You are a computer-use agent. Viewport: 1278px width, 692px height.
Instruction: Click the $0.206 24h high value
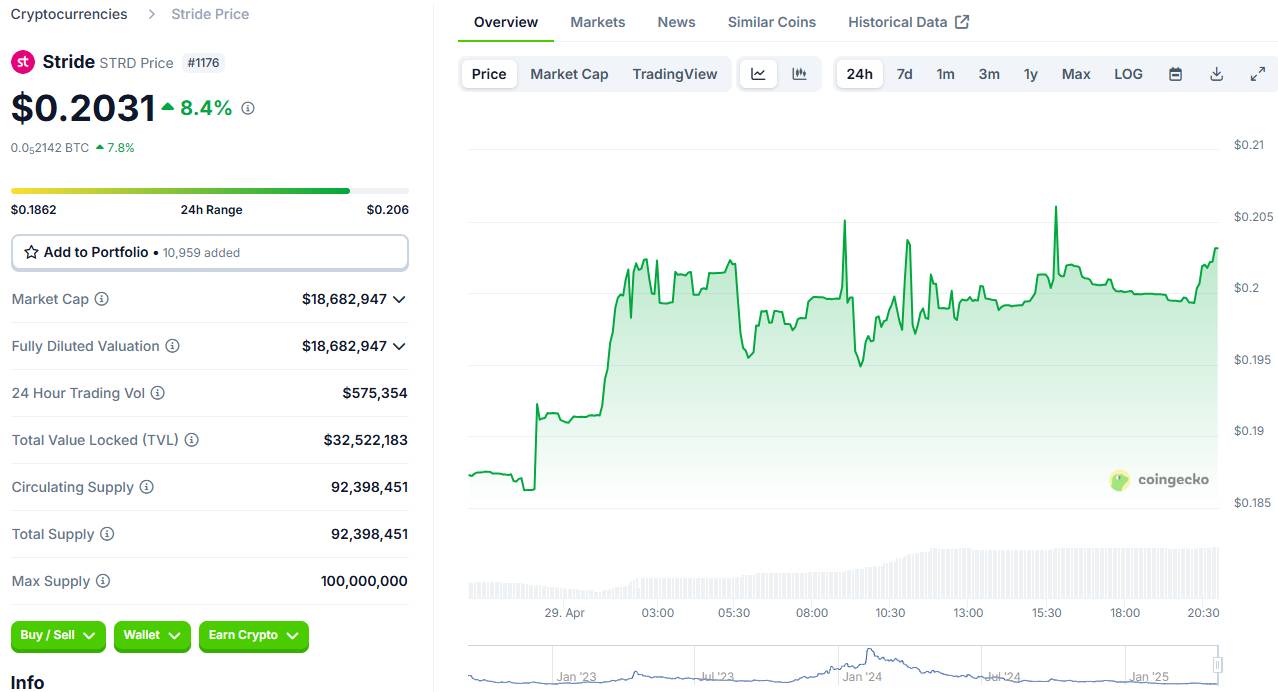click(387, 210)
